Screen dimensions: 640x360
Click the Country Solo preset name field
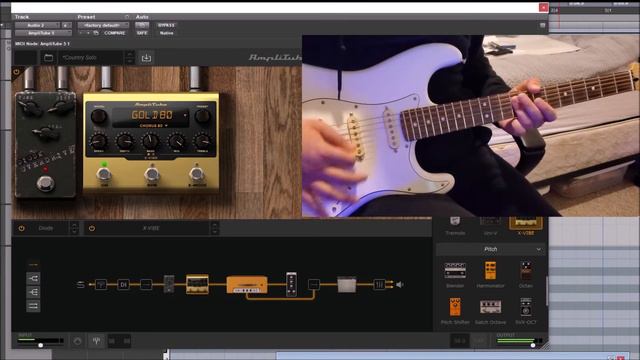click(90, 58)
